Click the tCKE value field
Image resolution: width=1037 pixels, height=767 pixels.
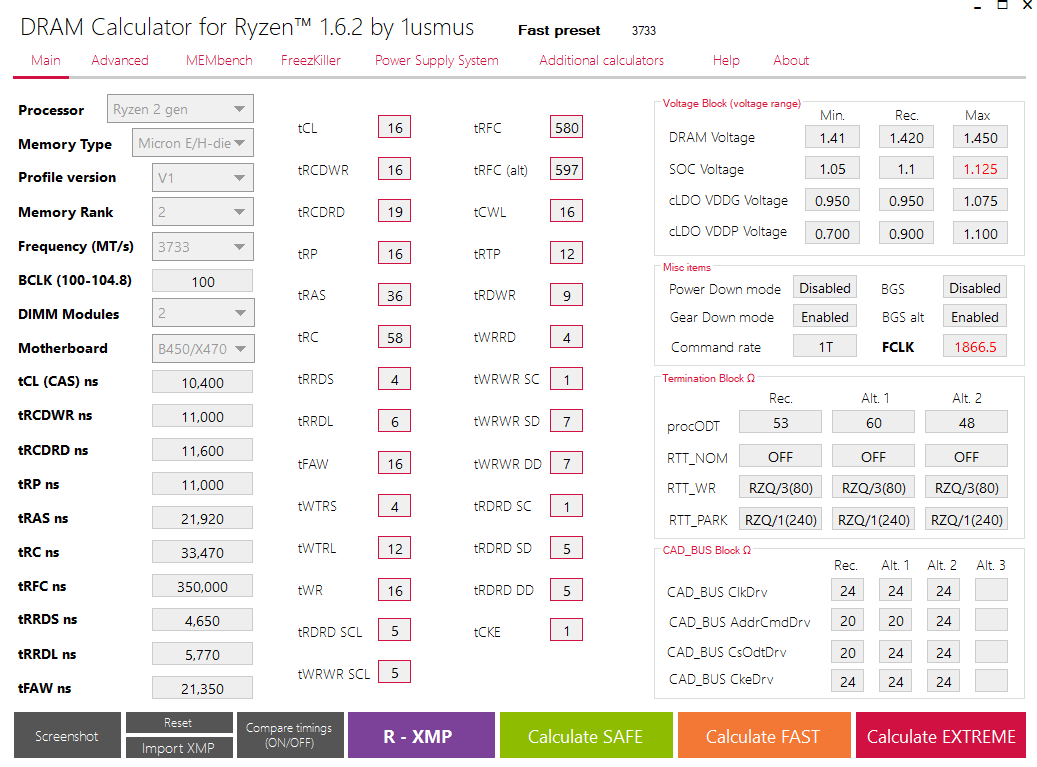click(x=567, y=631)
